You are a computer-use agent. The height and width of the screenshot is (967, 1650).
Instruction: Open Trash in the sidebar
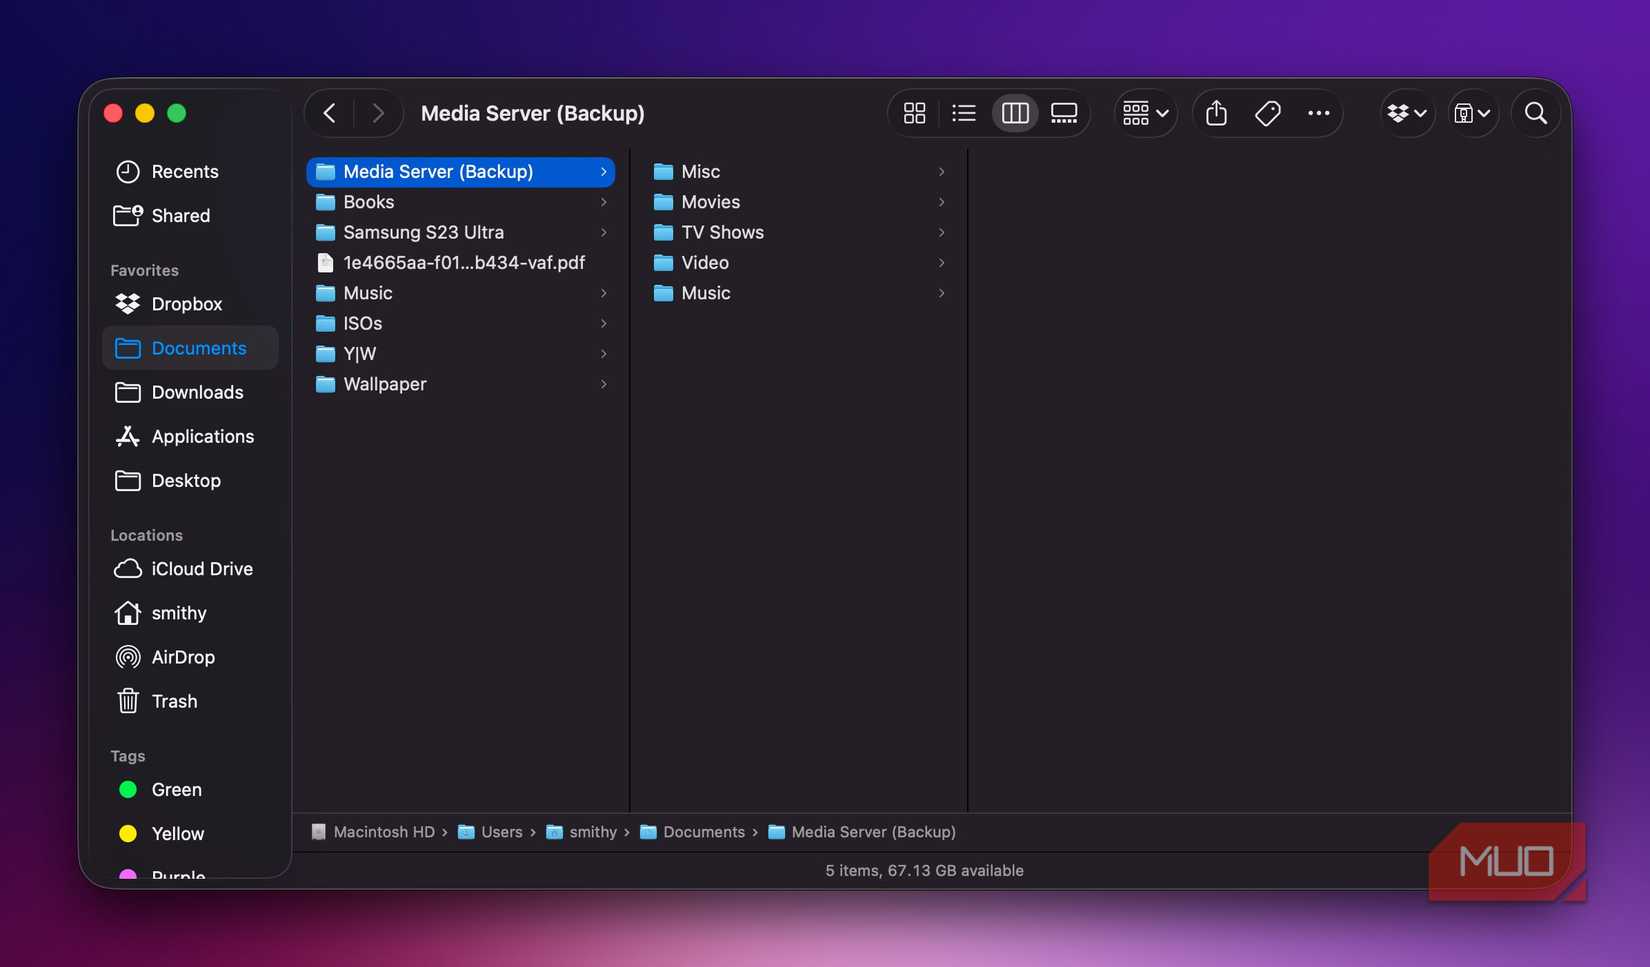pyautogui.click(x=174, y=701)
